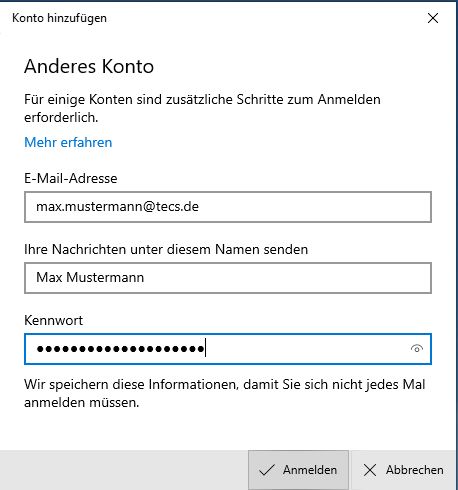
Task: Open the Mehr erfahren link
Action: (68, 142)
